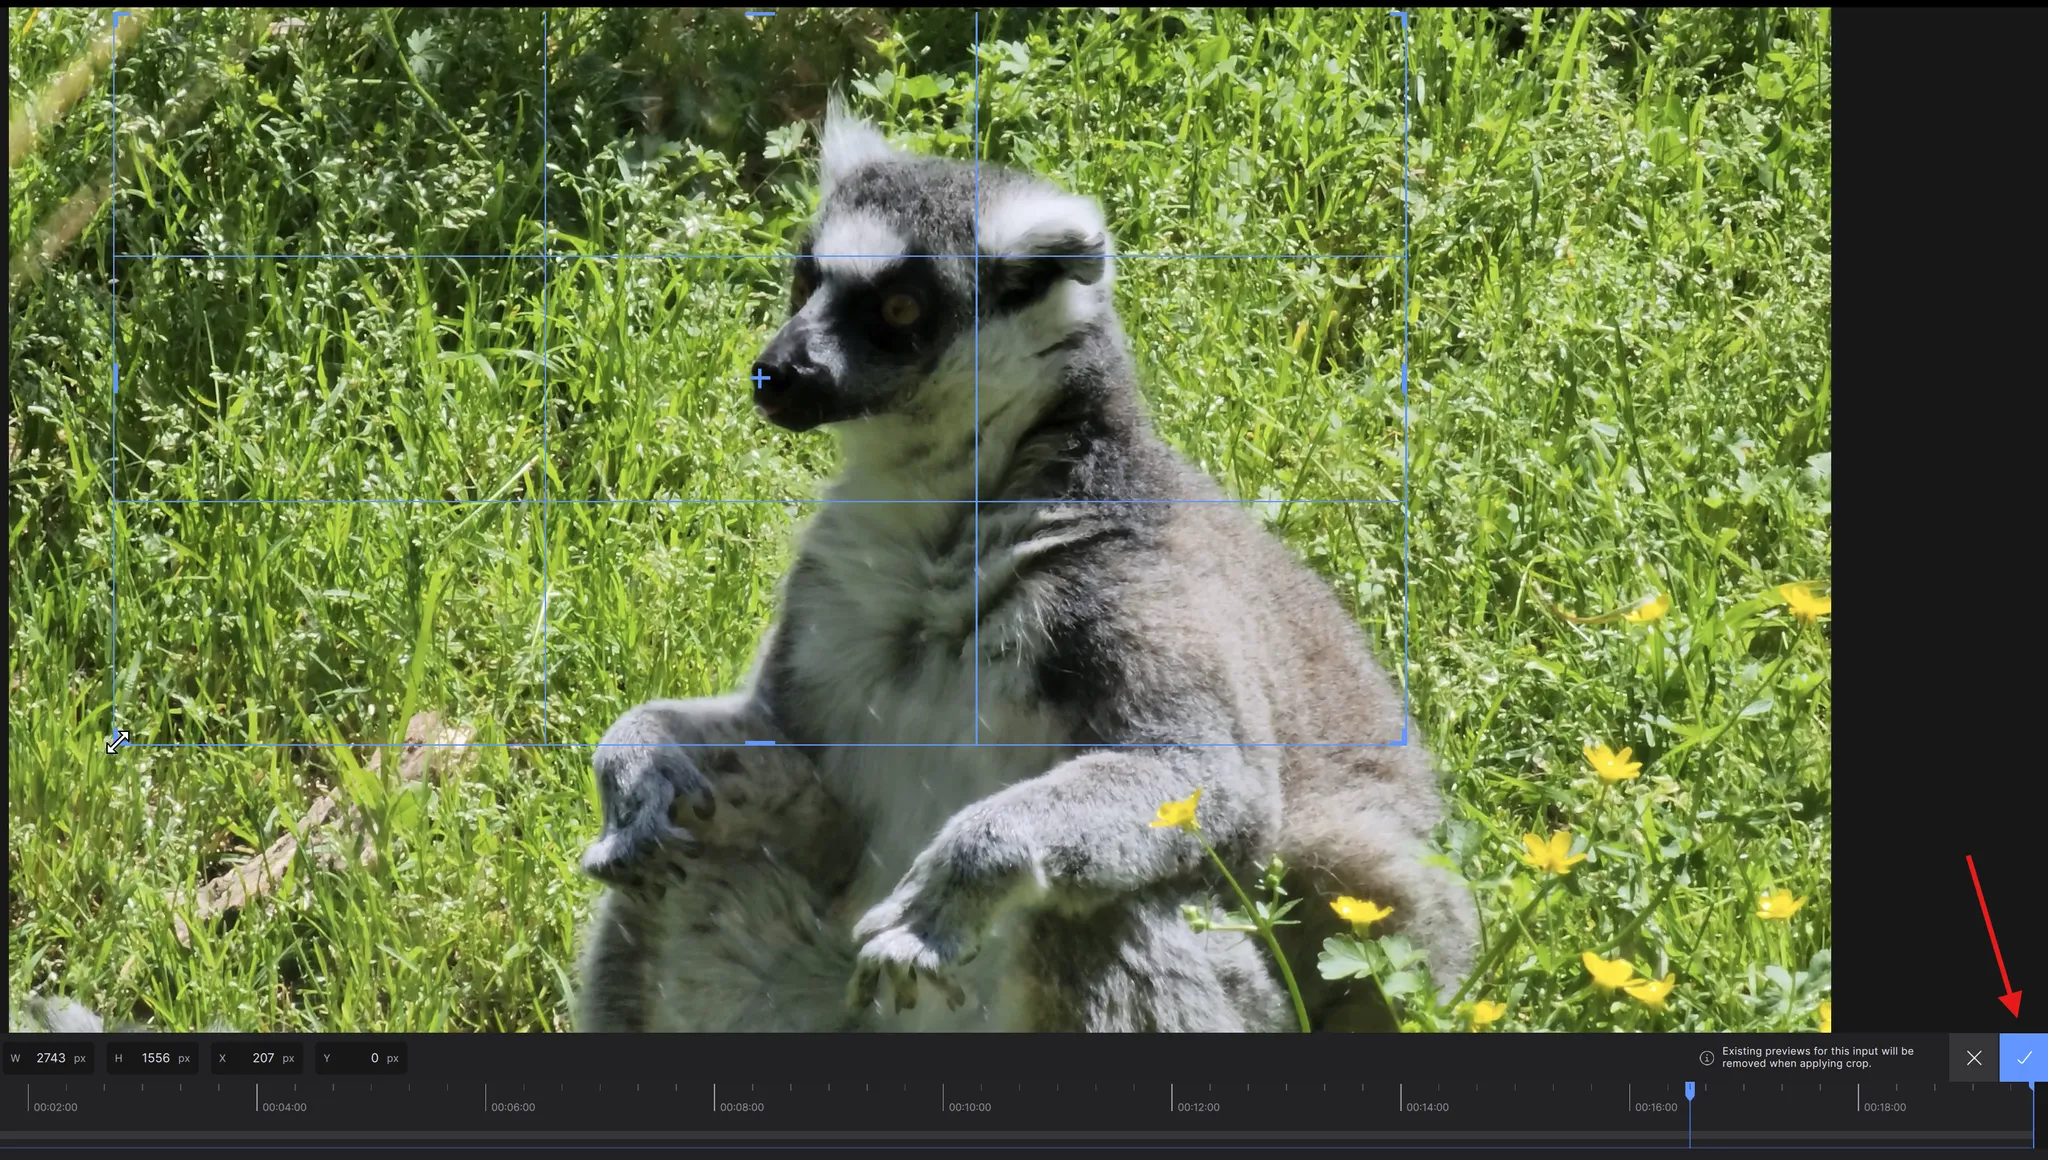
Task: Click the crop center crosshair handle
Action: (x=760, y=378)
